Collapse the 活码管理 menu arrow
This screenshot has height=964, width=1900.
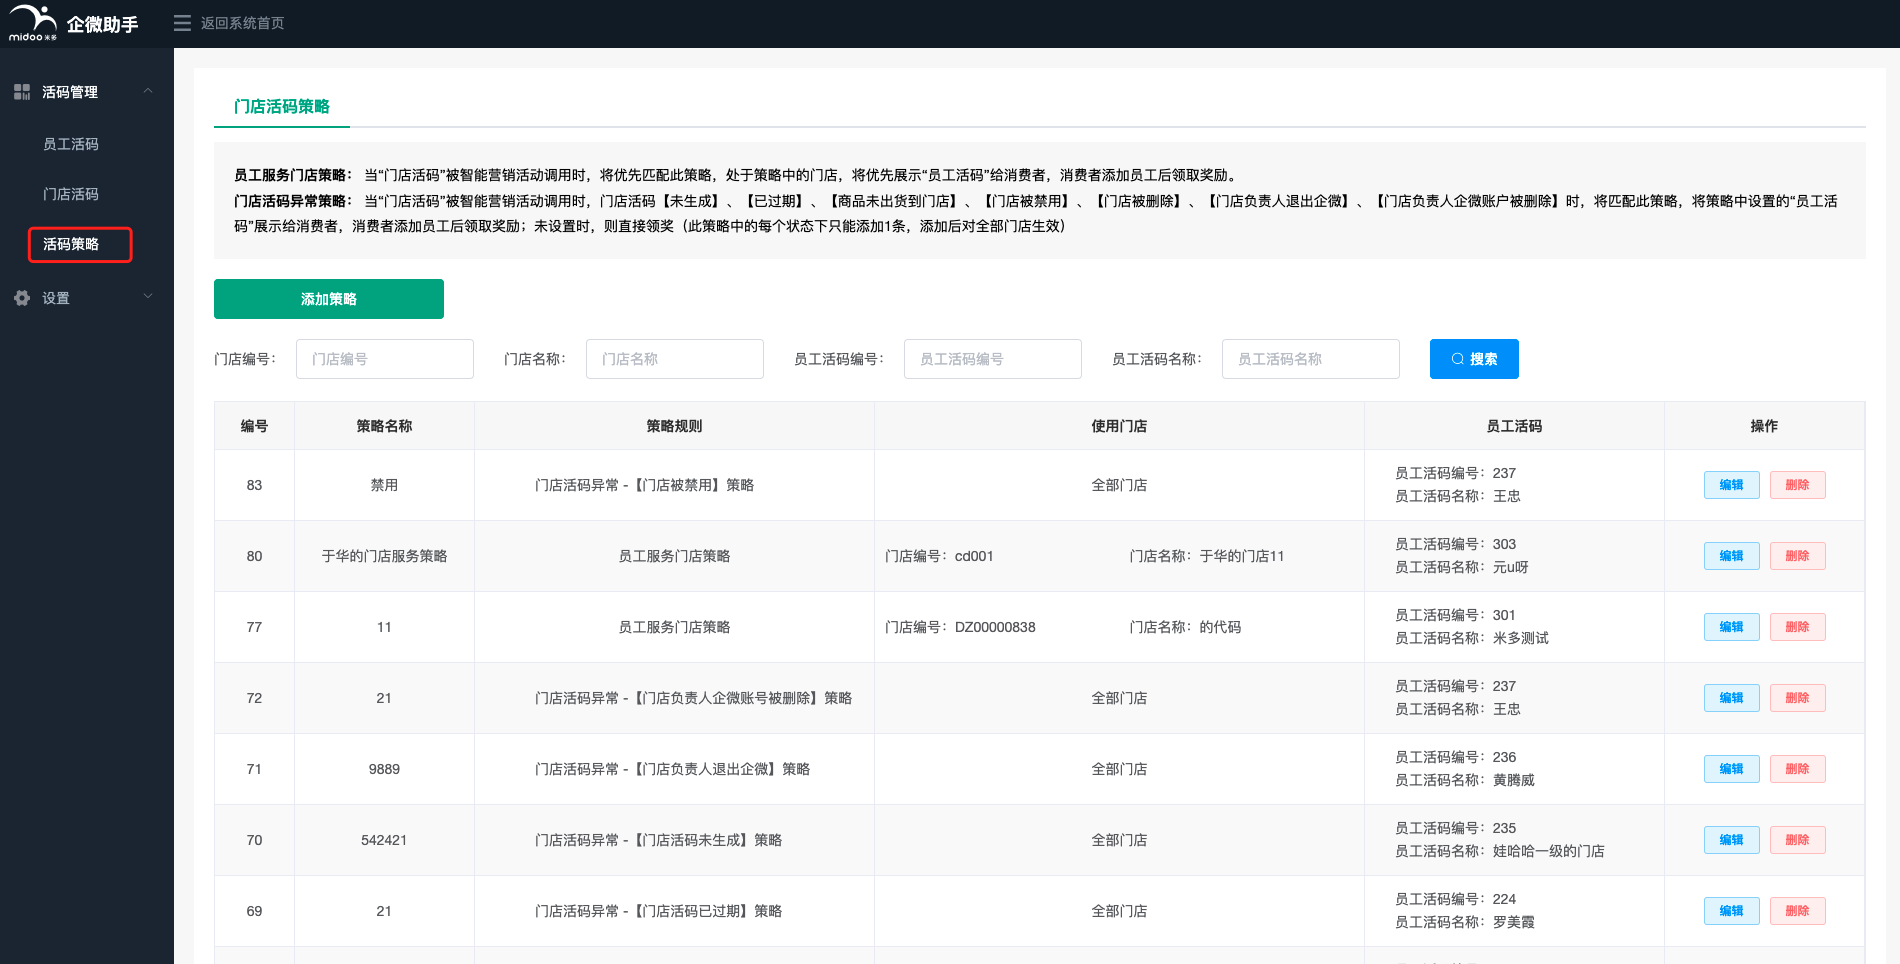[148, 91]
